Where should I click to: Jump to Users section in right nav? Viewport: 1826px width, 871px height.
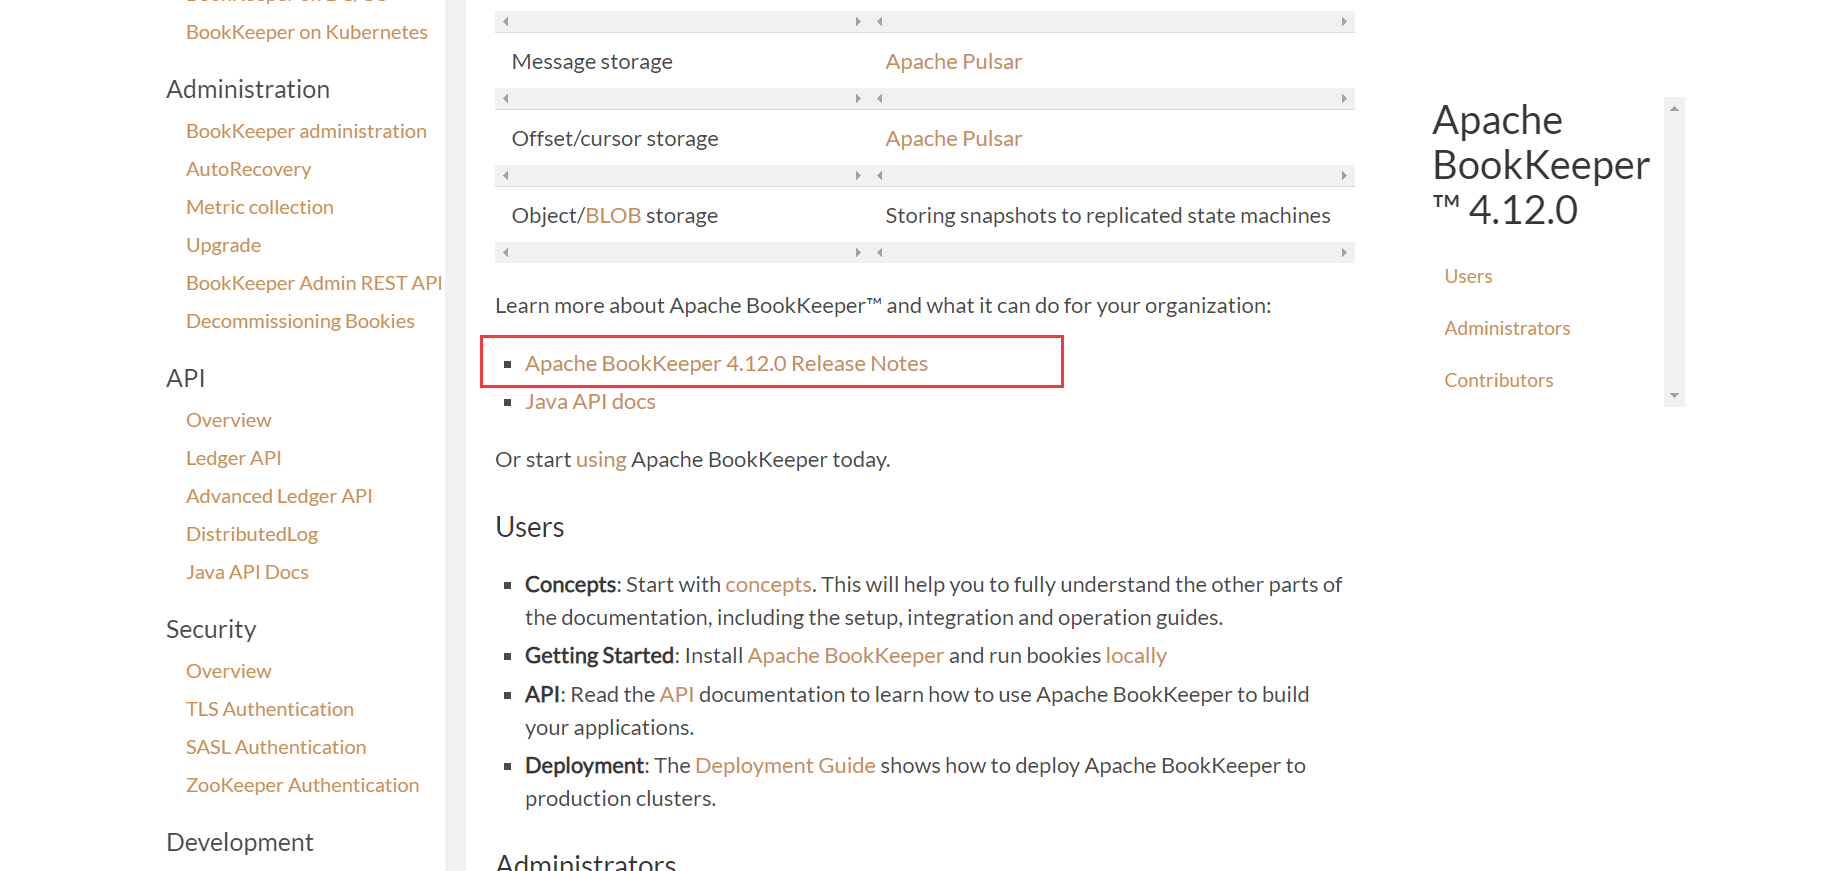pos(1468,276)
